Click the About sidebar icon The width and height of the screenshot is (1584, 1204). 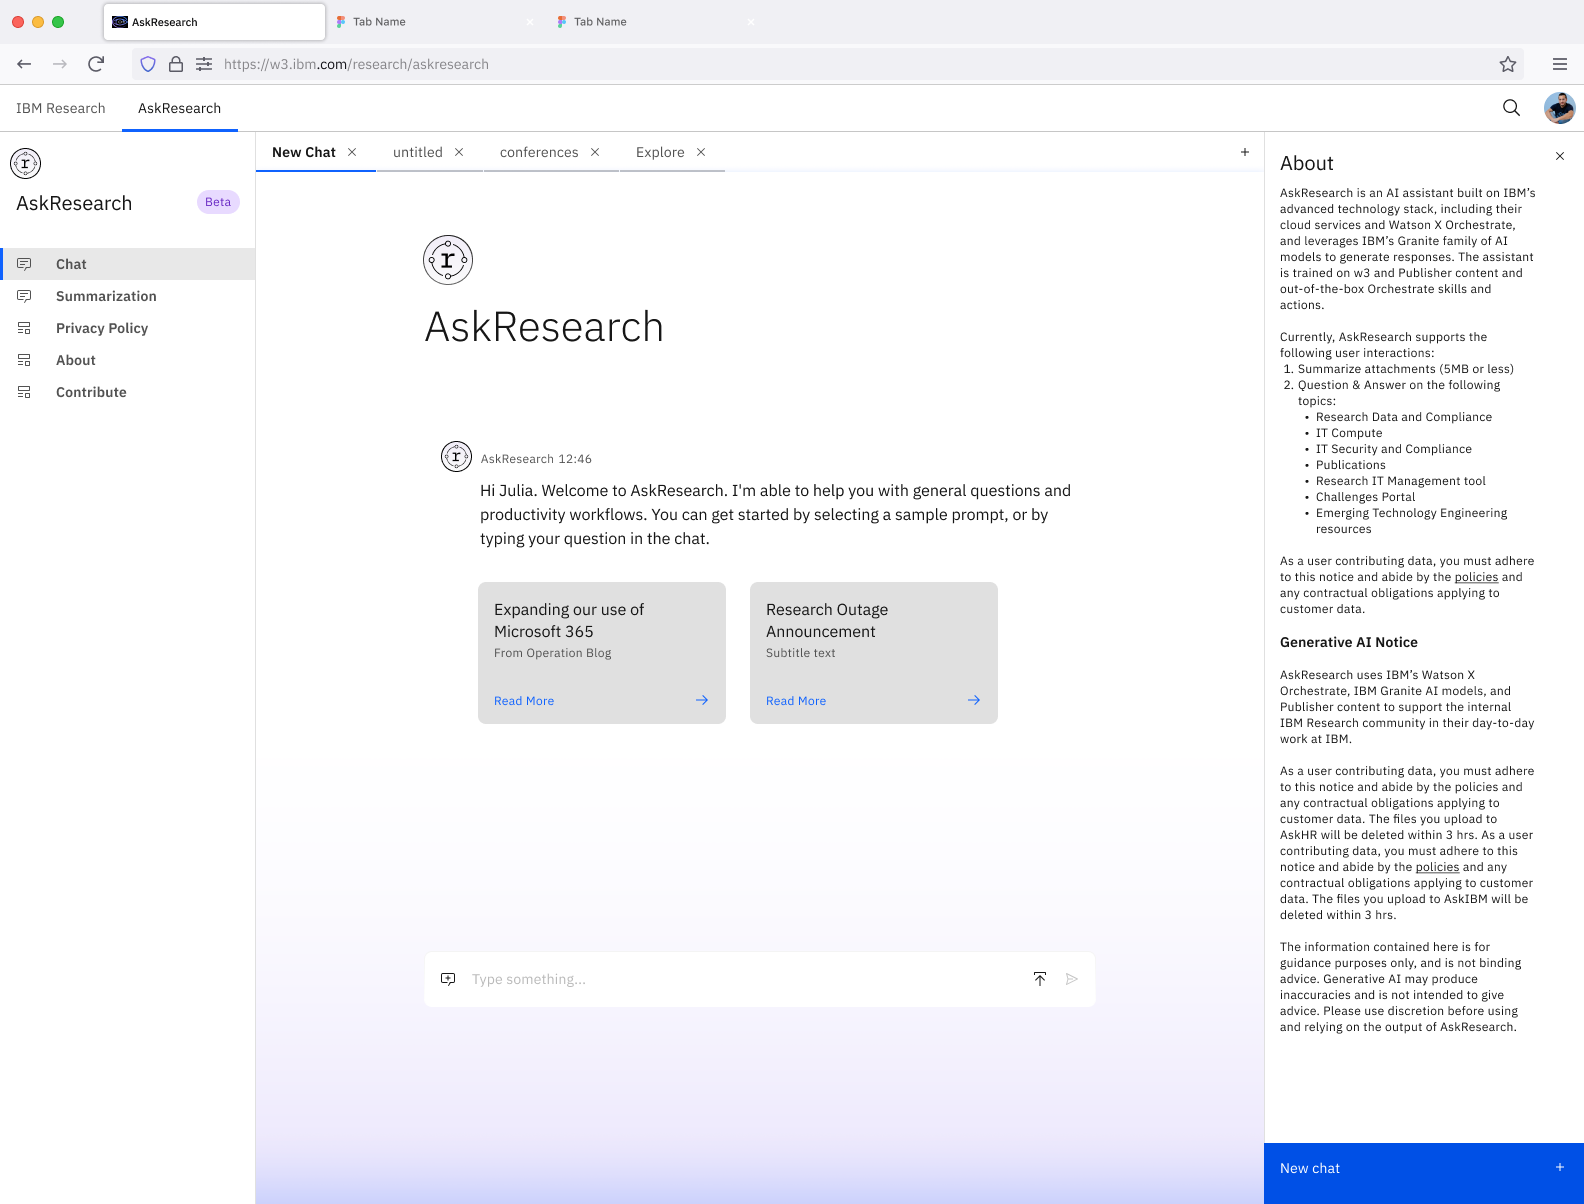tap(24, 360)
